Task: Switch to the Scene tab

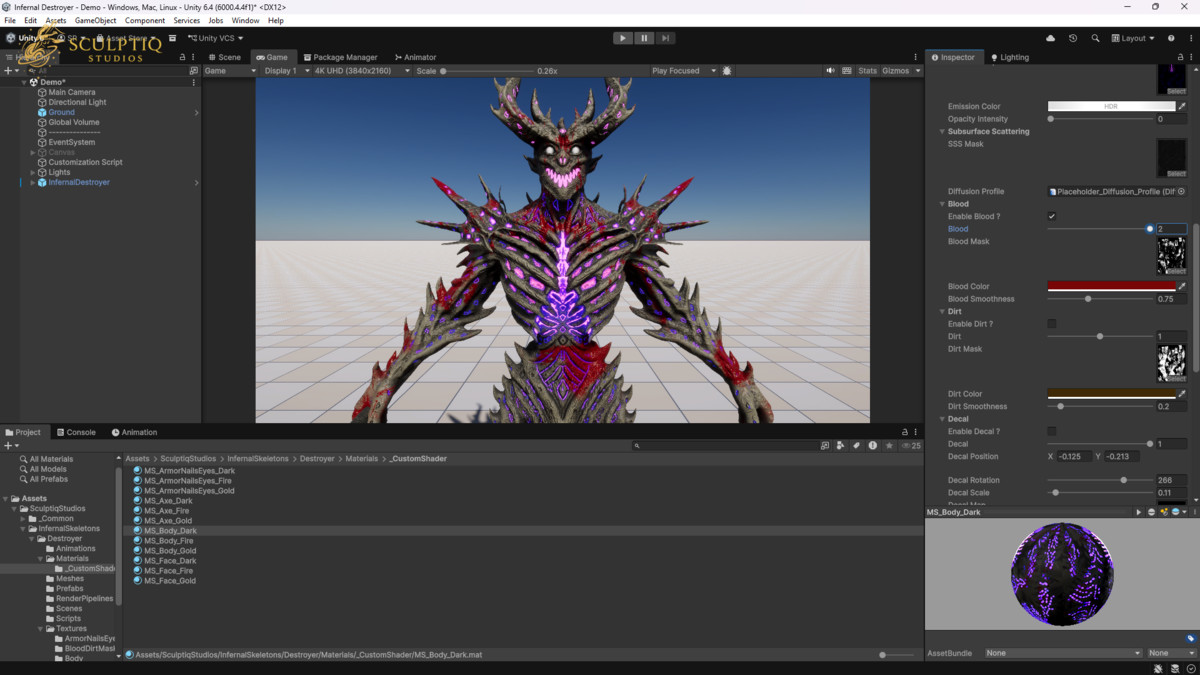Action: (x=225, y=57)
